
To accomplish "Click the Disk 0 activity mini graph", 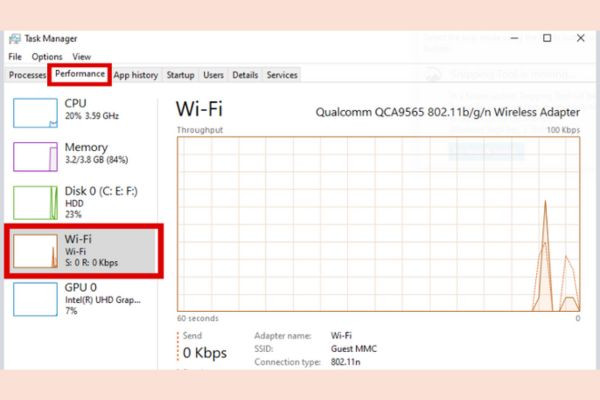I will point(35,203).
